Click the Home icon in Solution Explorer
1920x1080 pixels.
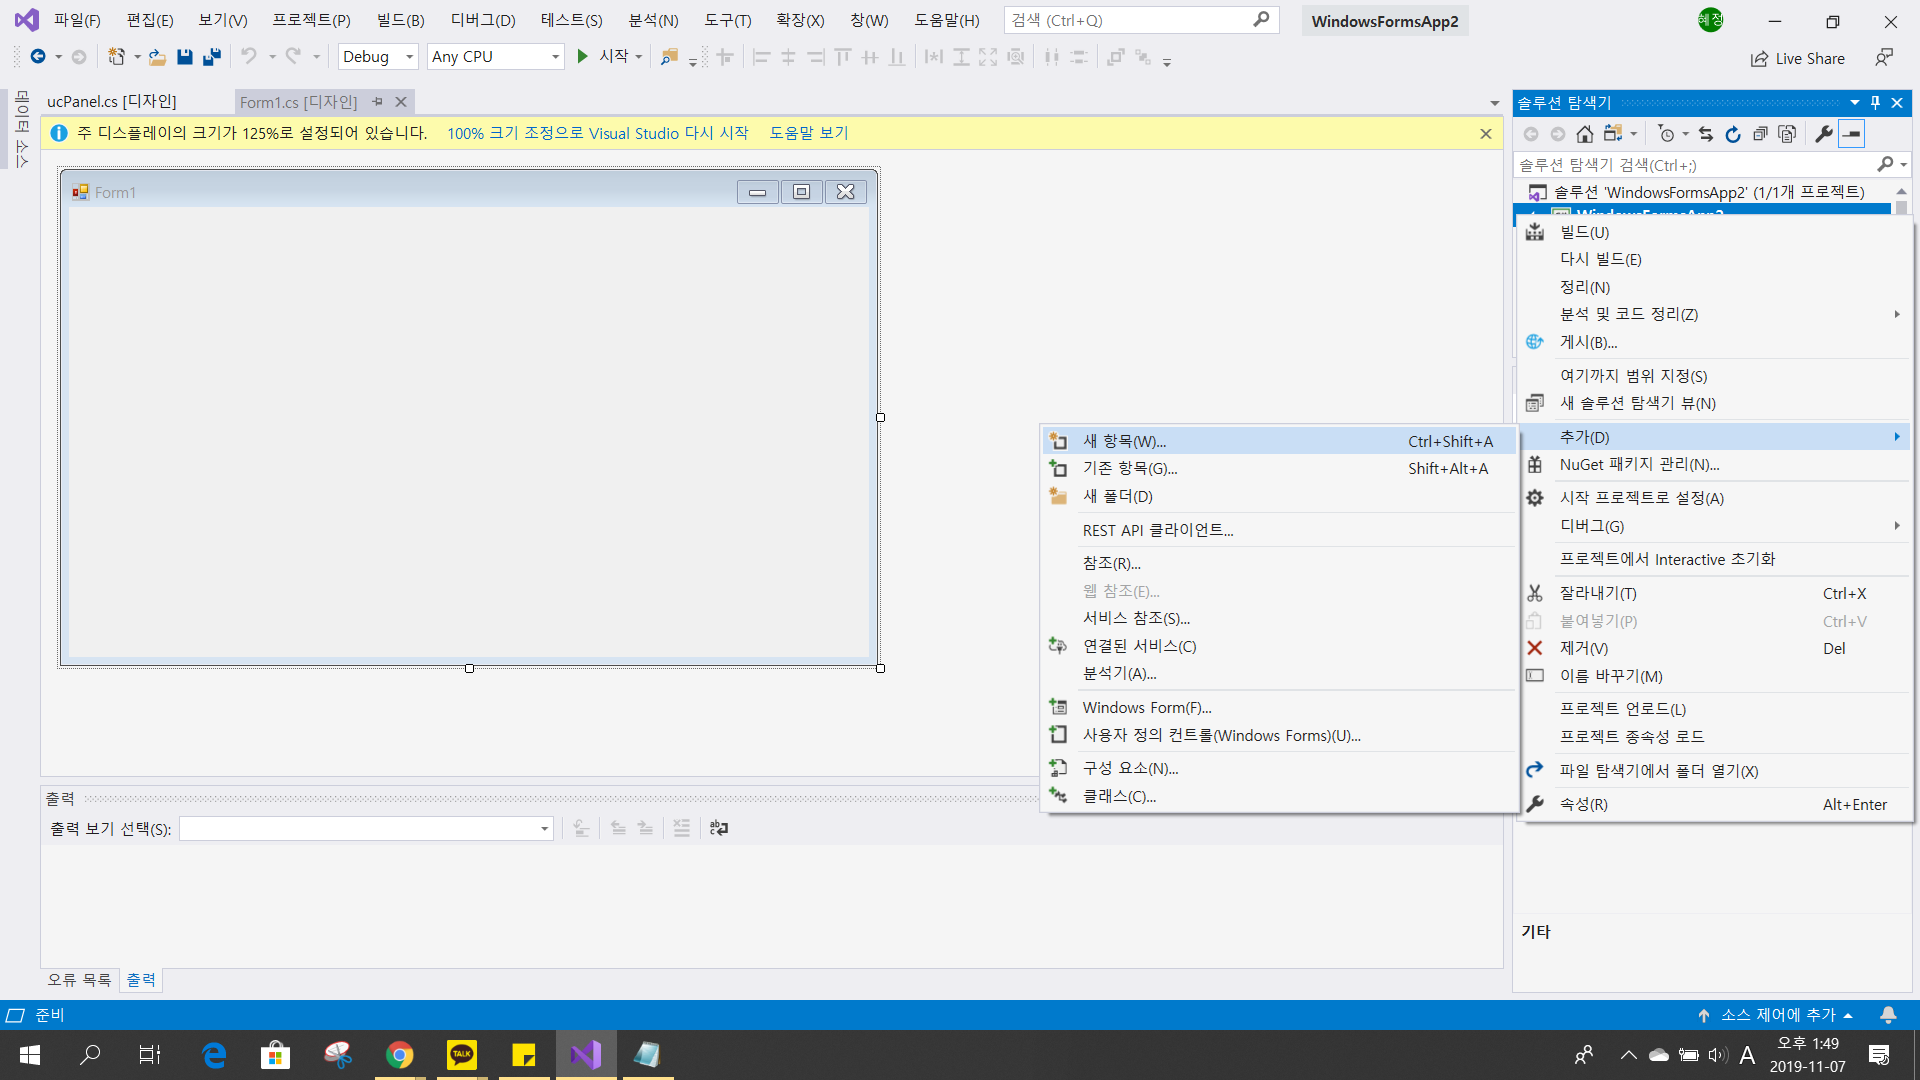pos(1584,134)
